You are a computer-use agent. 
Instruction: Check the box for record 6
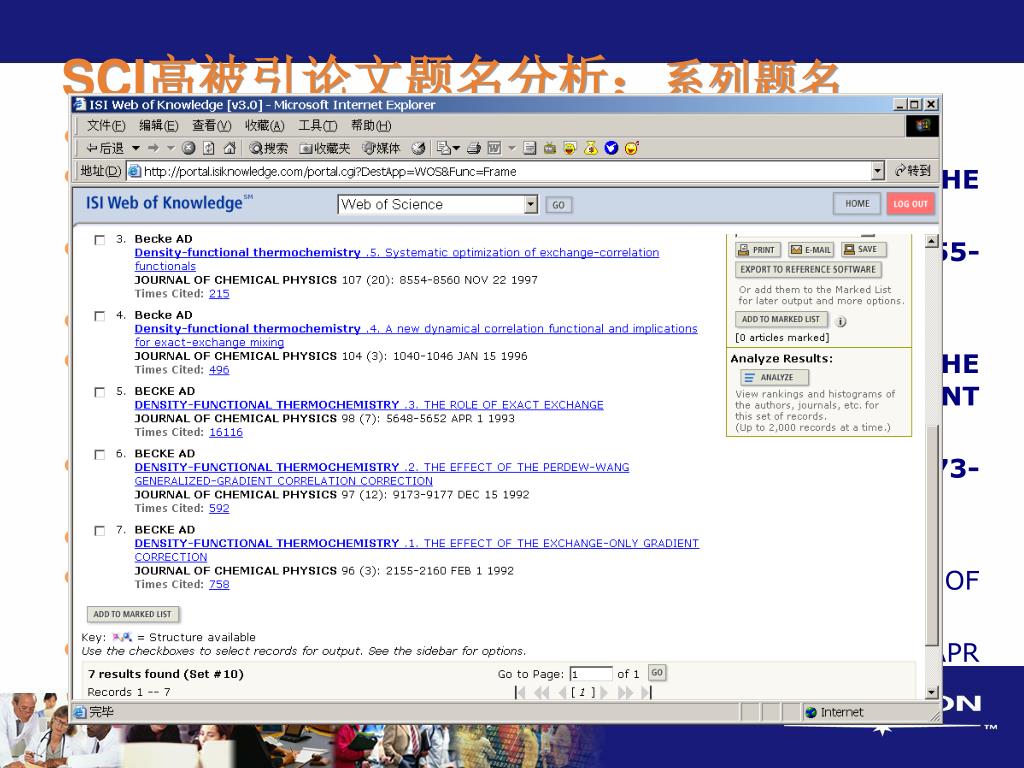point(99,455)
